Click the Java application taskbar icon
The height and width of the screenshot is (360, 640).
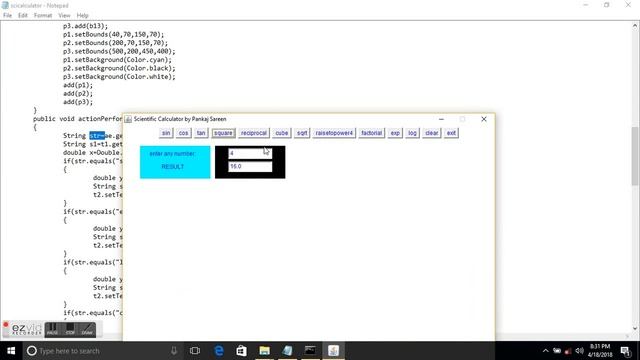coord(333,351)
